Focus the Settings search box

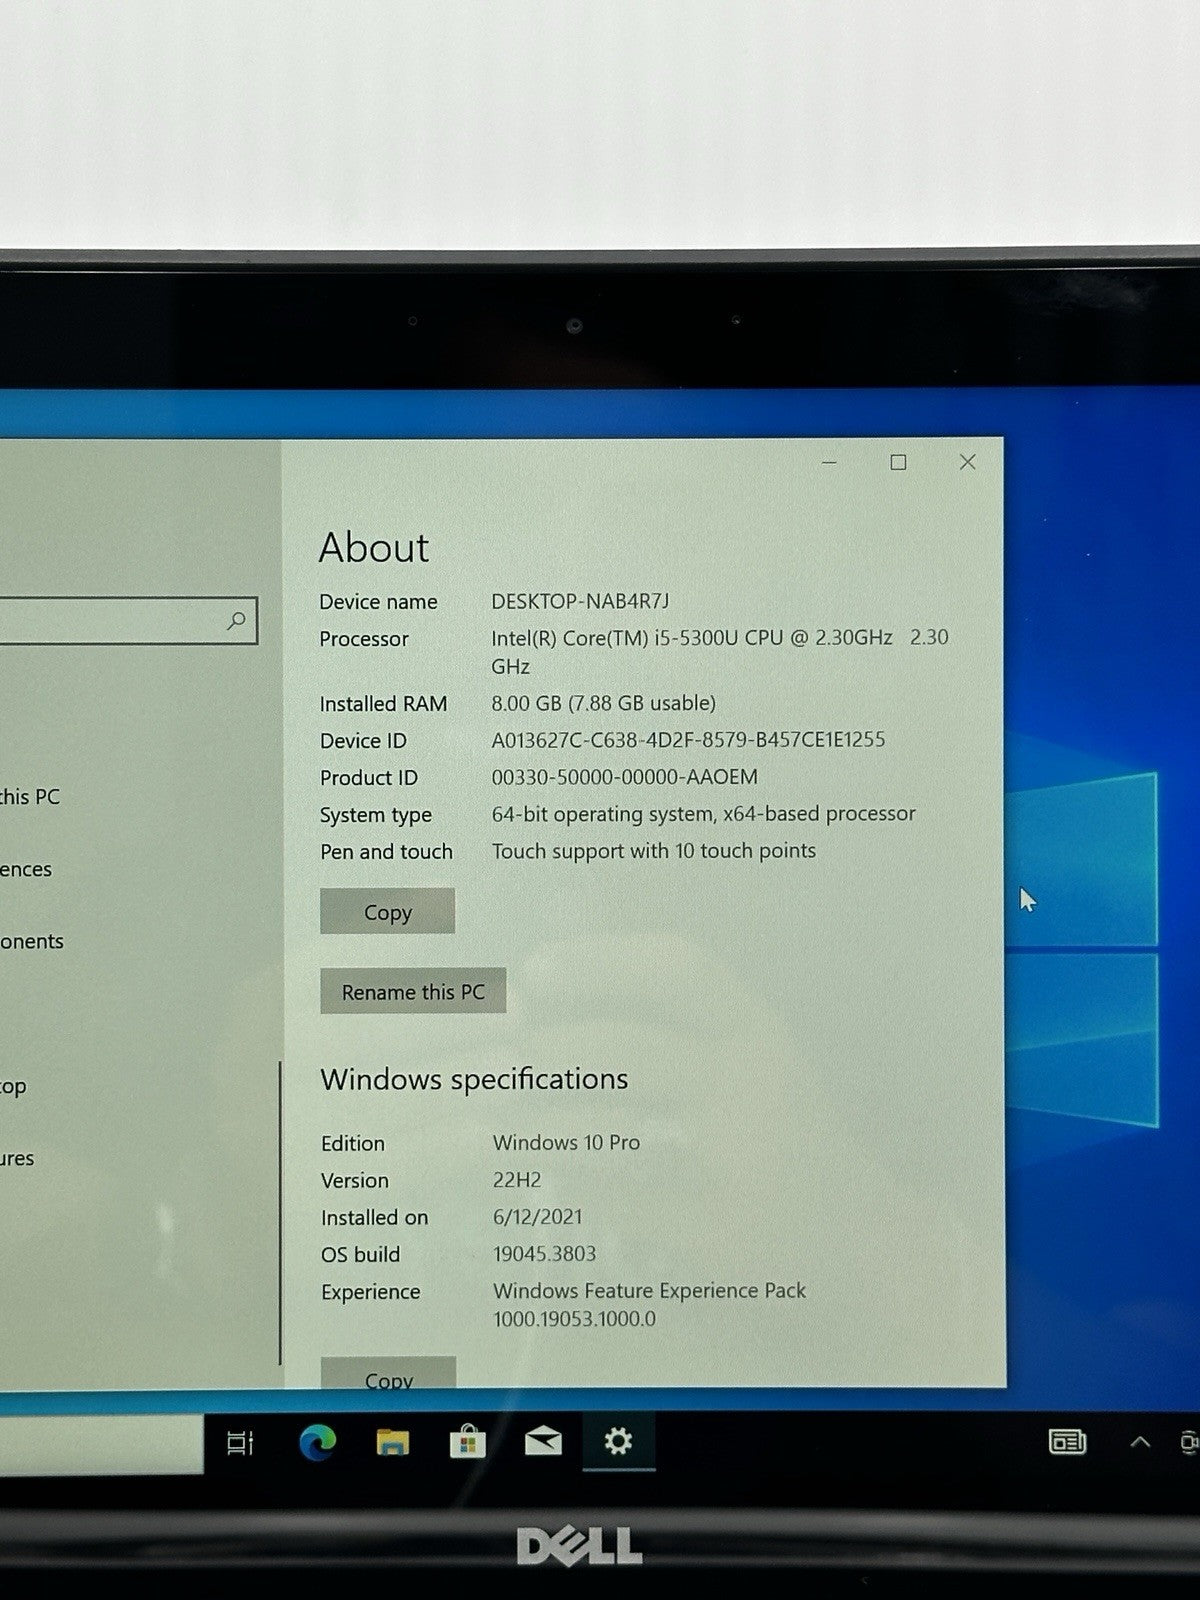click(x=128, y=621)
